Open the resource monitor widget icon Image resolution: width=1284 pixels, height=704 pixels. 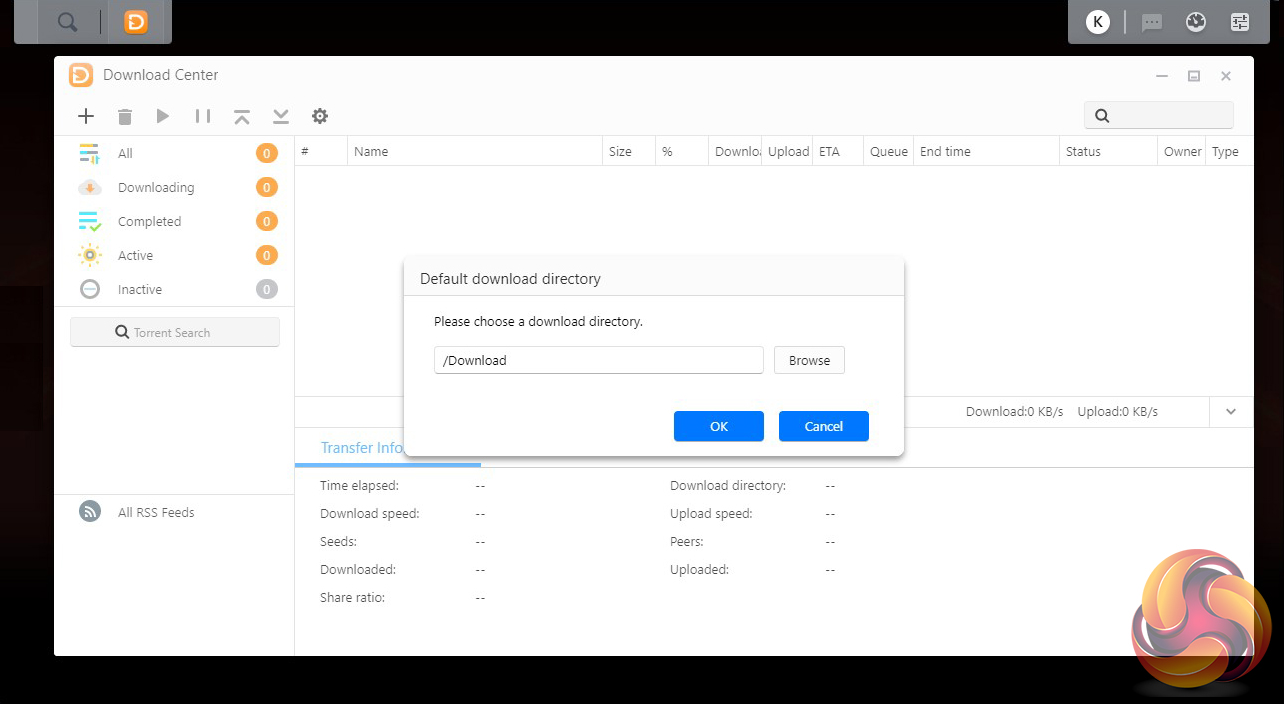click(x=1196, y=22)
